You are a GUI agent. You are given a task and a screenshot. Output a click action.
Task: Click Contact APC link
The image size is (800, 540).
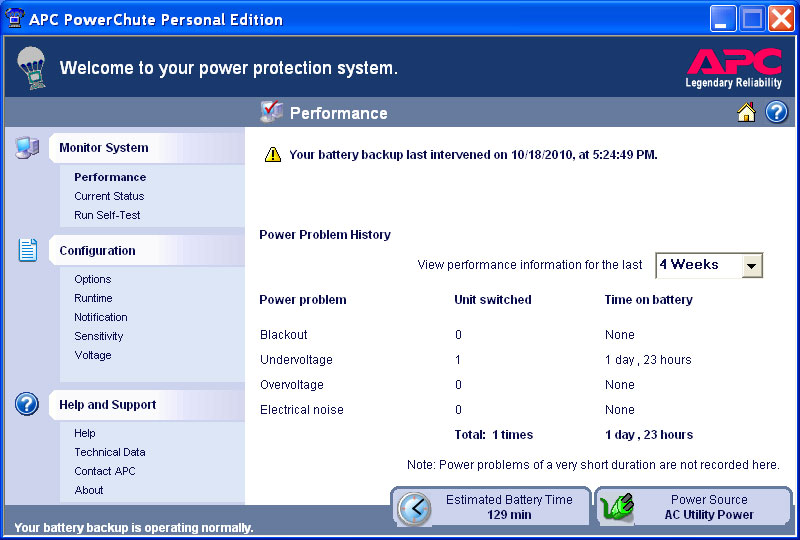pyautogui.click(x=105, y=471)
